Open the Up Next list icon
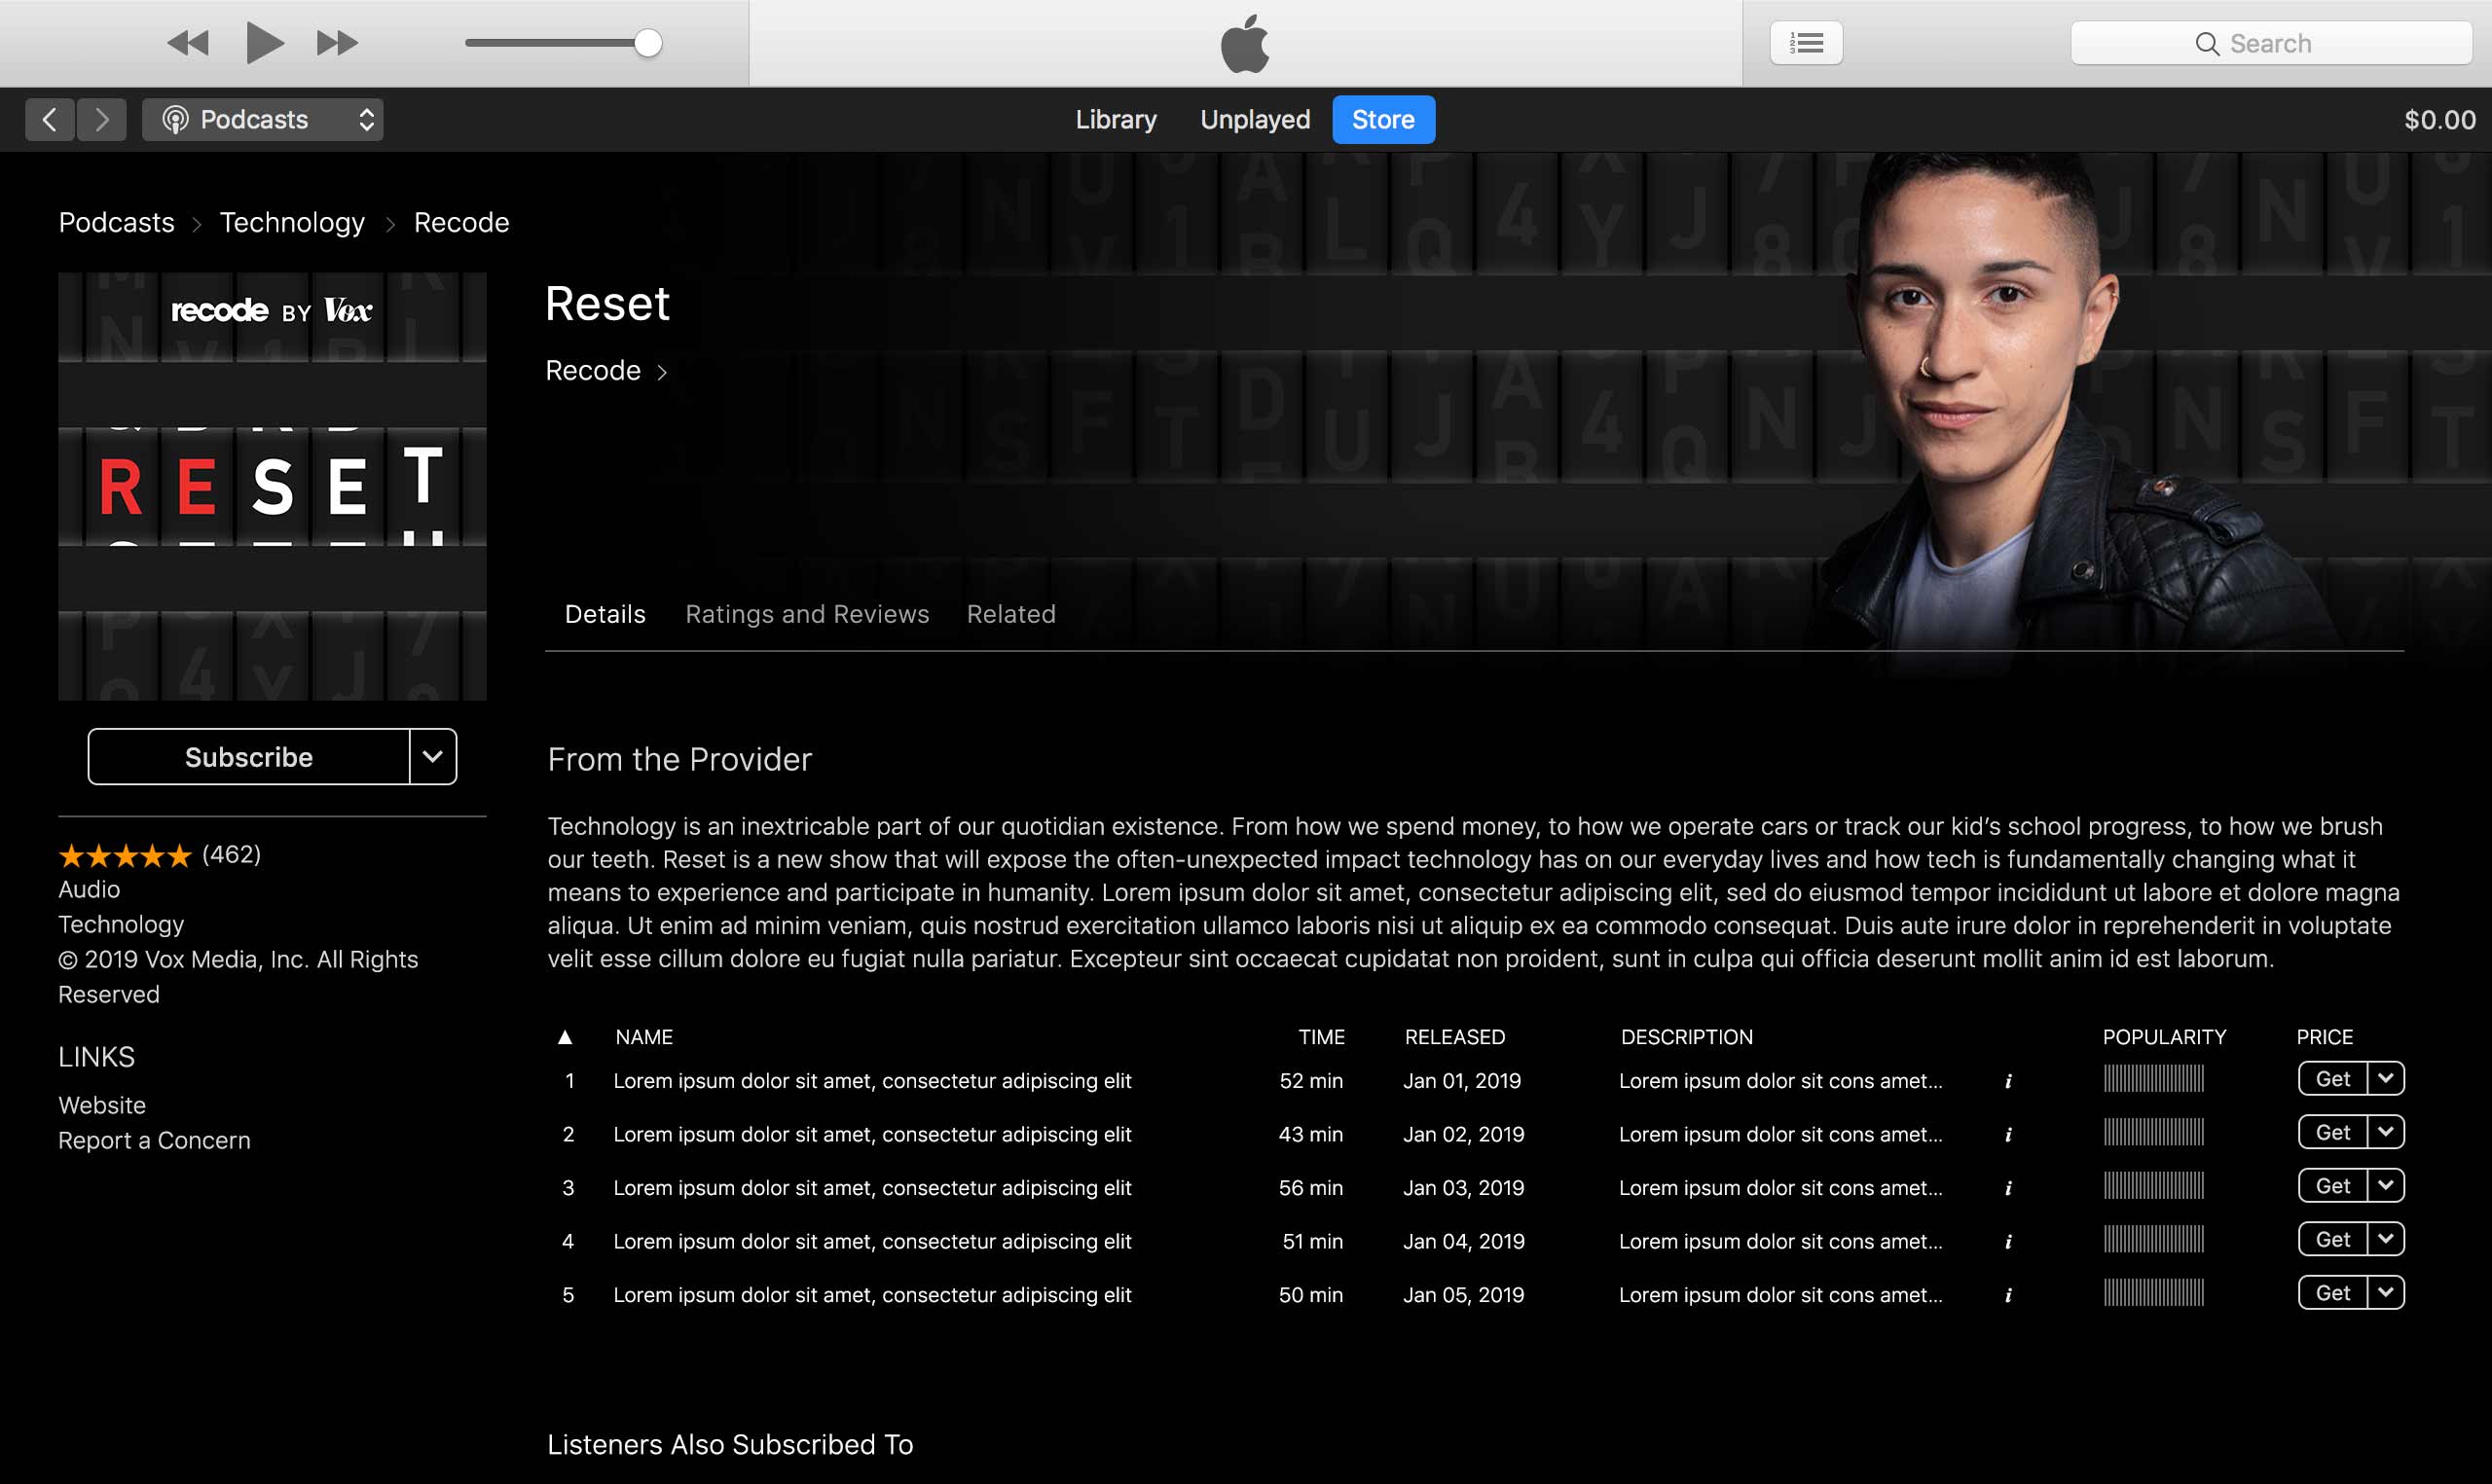 click(1806, 43)
